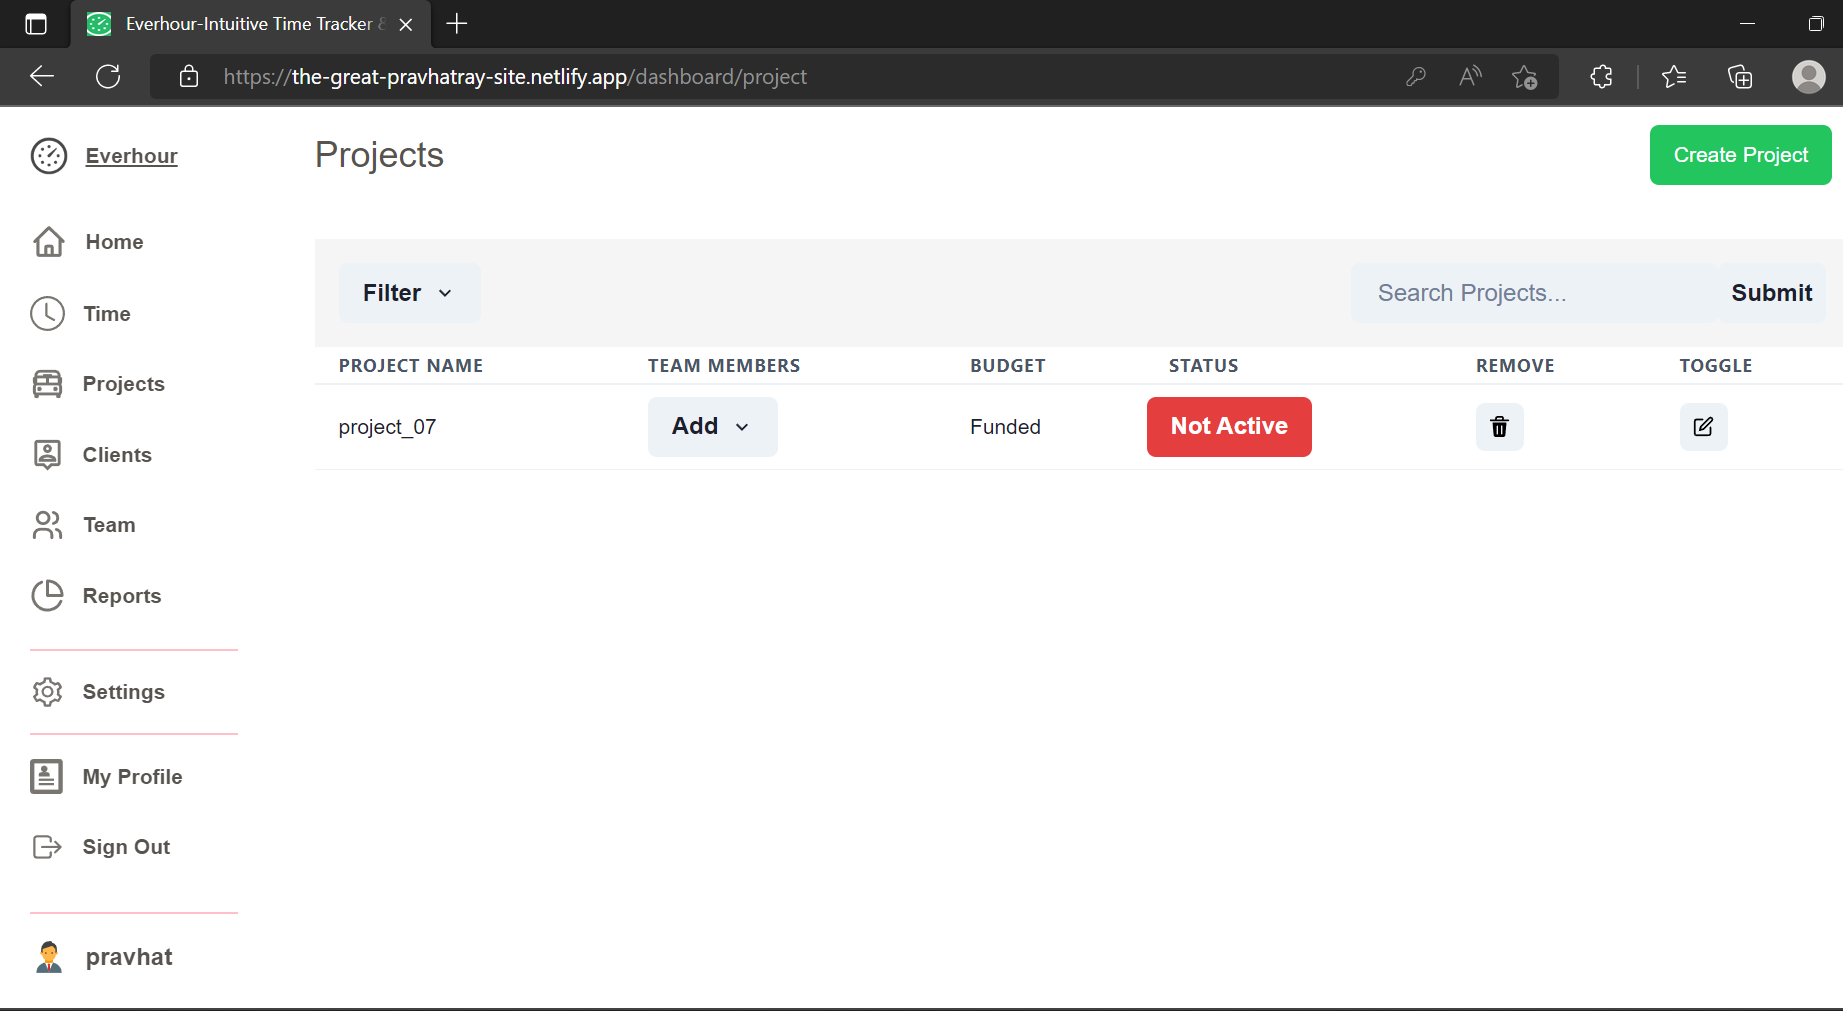Screen dimensions: 1843x1011
Task: Open the saved passwords key icon
Action: [x=1415, y=77]
